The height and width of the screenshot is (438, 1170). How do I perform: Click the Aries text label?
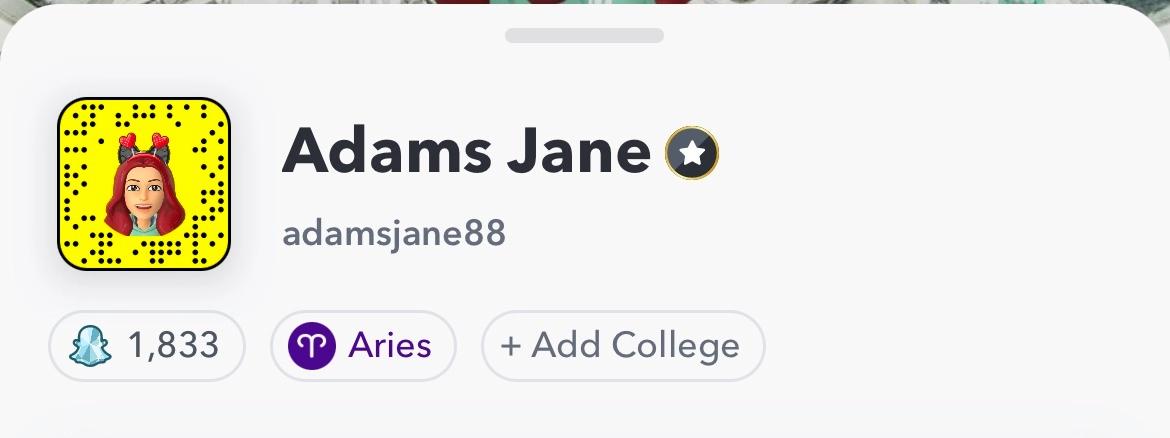[x=390, y=345]
